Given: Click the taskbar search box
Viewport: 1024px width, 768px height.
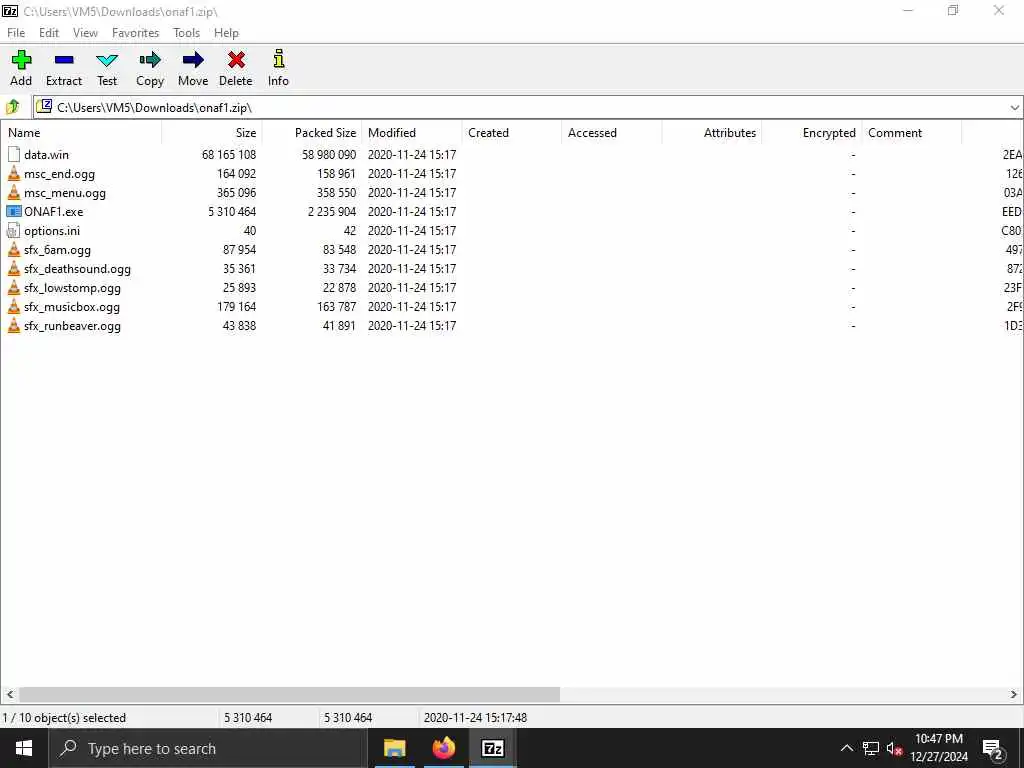Looking at the screenshot, I should [x=208, y=748].
